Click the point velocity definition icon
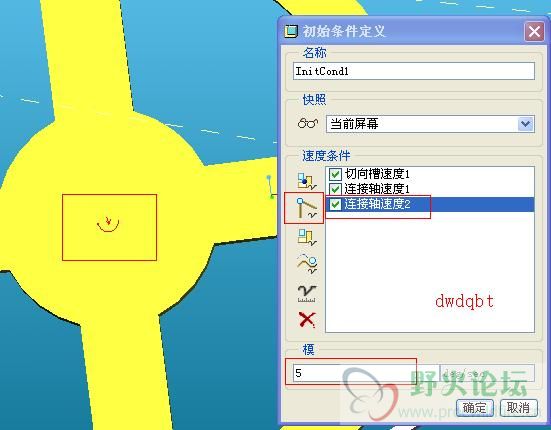The width and height of the screenshot is (551, 430). point(307,181)
